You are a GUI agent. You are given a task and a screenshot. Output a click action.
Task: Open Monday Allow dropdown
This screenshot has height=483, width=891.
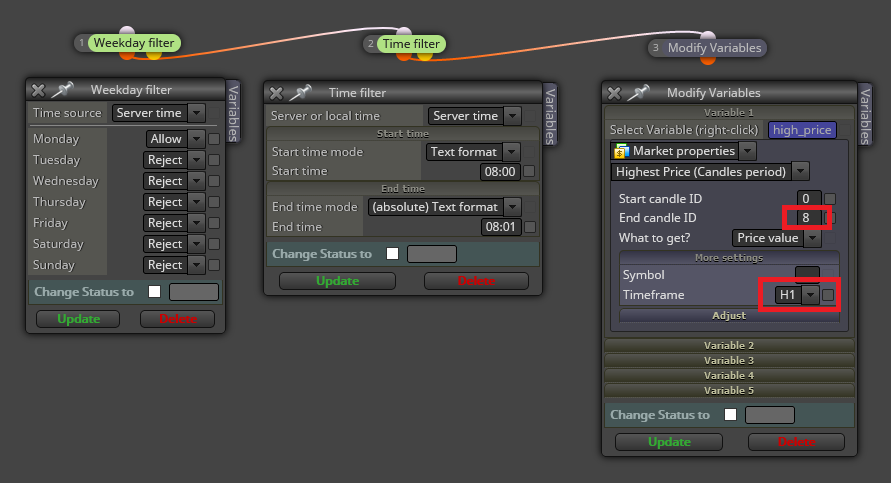tap(197, 139)
